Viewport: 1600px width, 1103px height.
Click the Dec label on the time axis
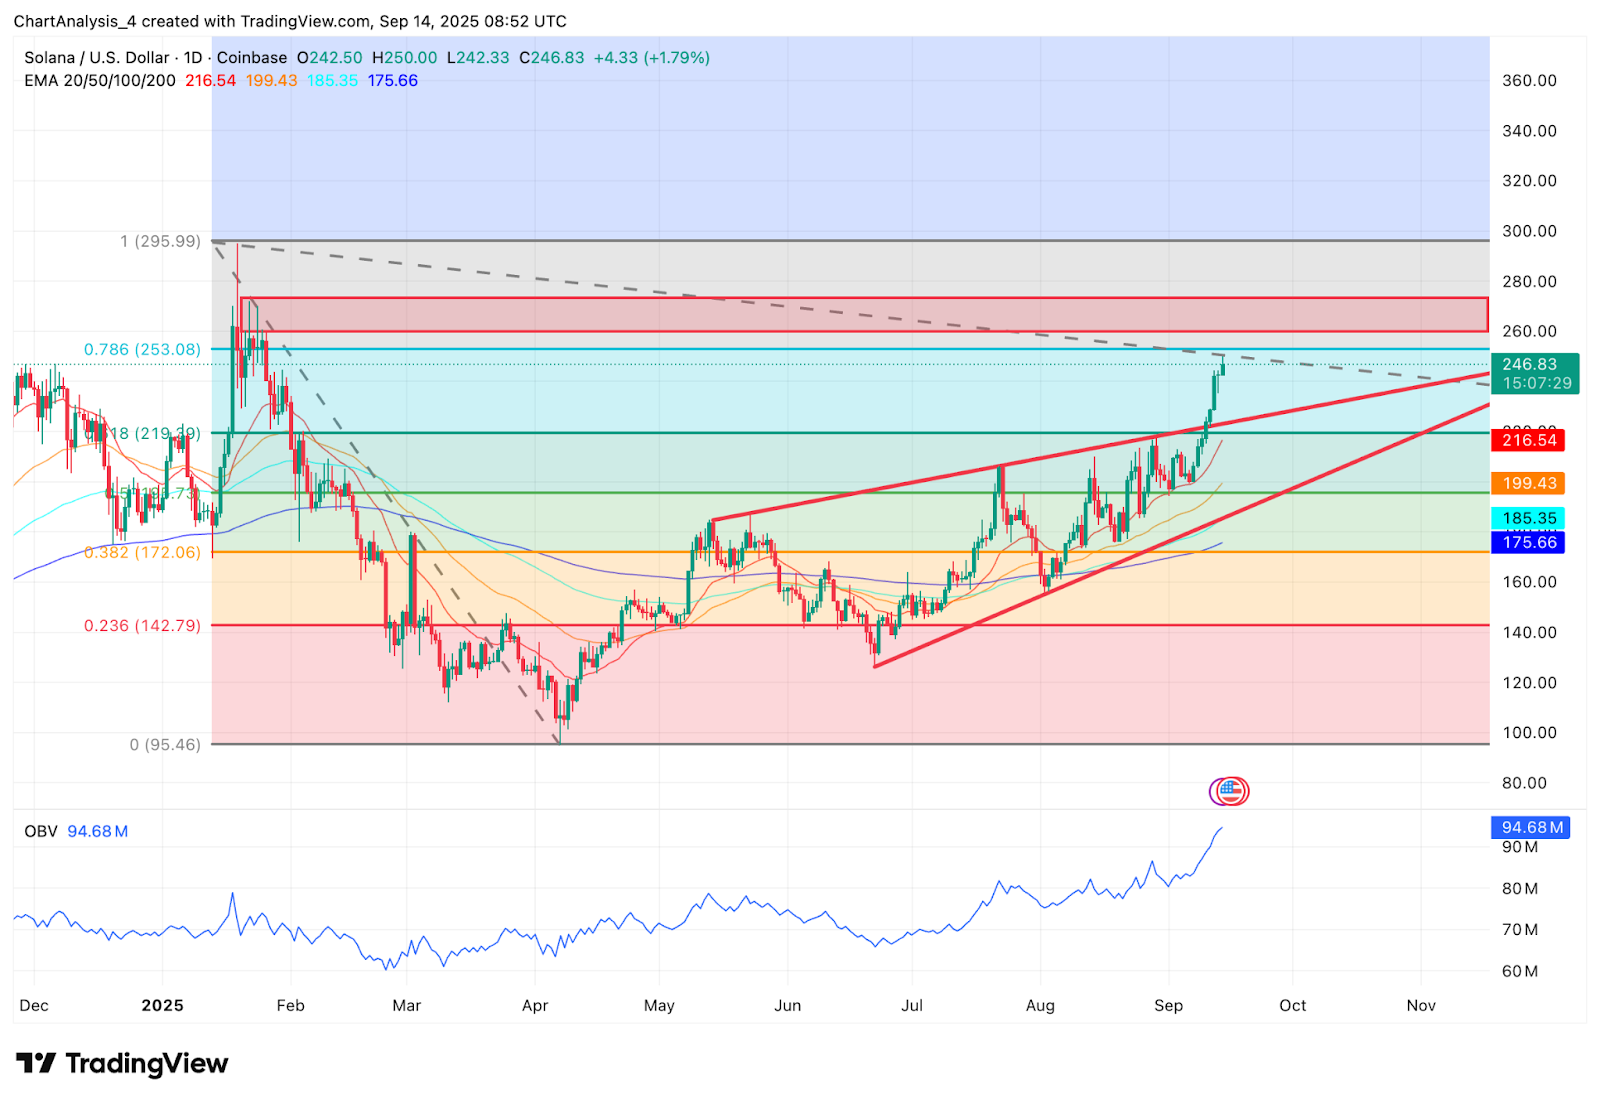[34, 1006]
